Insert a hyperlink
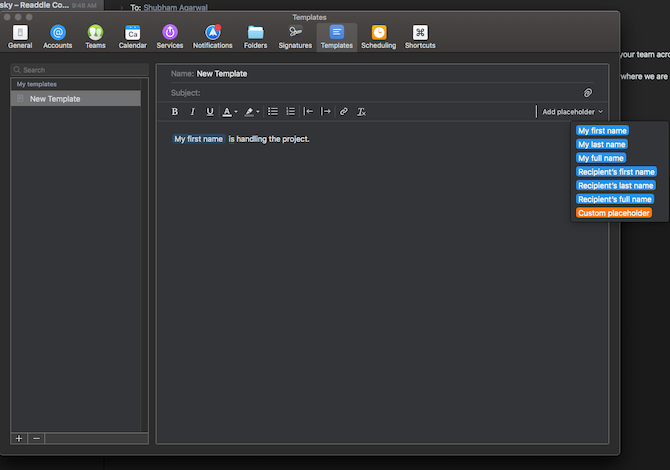The image size is (670, 470). pyautogui.click(x=344, y=112)
